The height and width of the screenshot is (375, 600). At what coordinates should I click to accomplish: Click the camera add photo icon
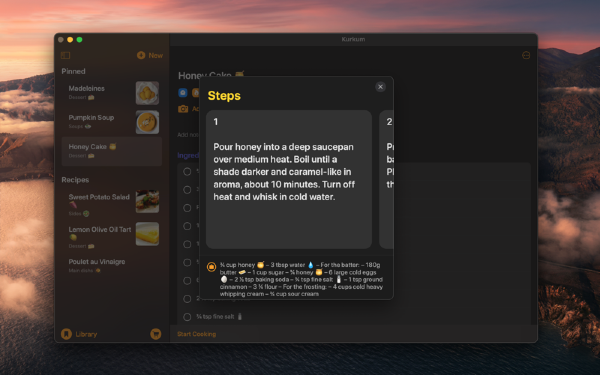tap(183, 109)
